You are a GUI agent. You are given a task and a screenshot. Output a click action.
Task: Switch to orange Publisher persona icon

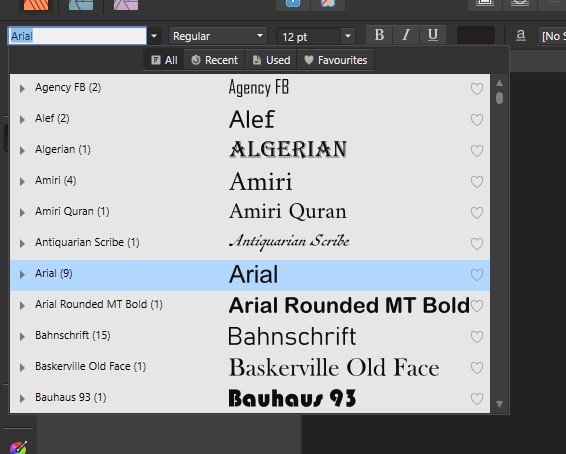tap(36, 5)
